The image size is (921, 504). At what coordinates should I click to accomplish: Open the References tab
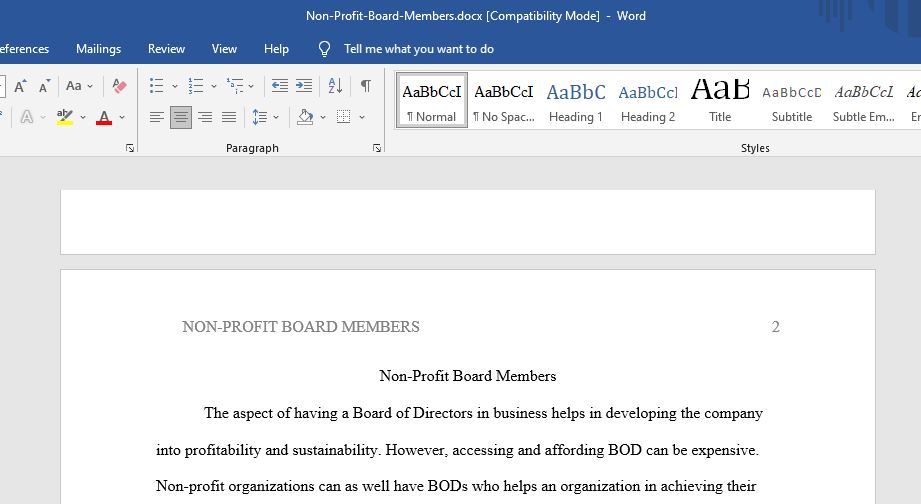click(23, 49)
